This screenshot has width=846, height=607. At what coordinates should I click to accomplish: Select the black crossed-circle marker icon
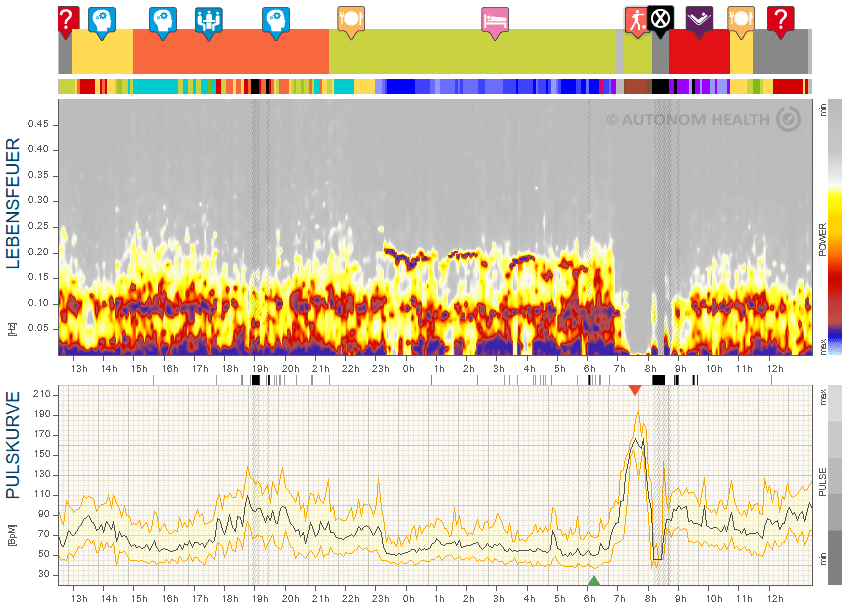point(660,21)
